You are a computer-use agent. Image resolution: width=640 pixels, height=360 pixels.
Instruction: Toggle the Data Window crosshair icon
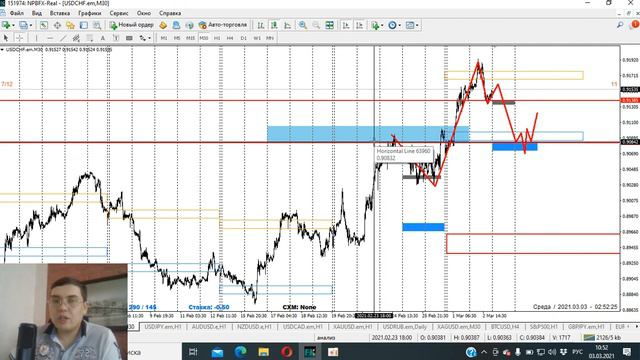tap(57, 25)
